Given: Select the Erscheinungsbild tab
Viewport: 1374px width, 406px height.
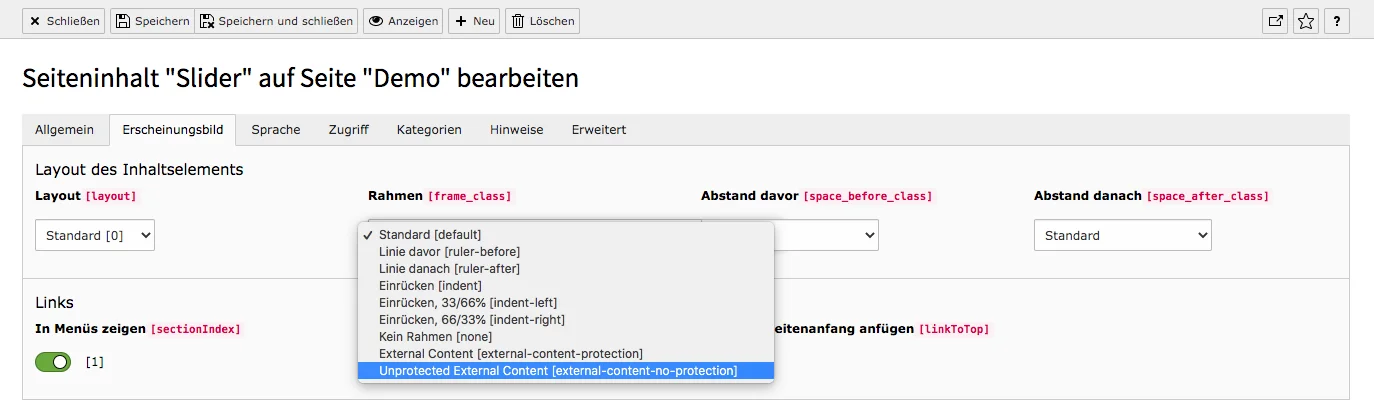Looking at the screenshot, I should pyautogui.click(x=172, y=130).
